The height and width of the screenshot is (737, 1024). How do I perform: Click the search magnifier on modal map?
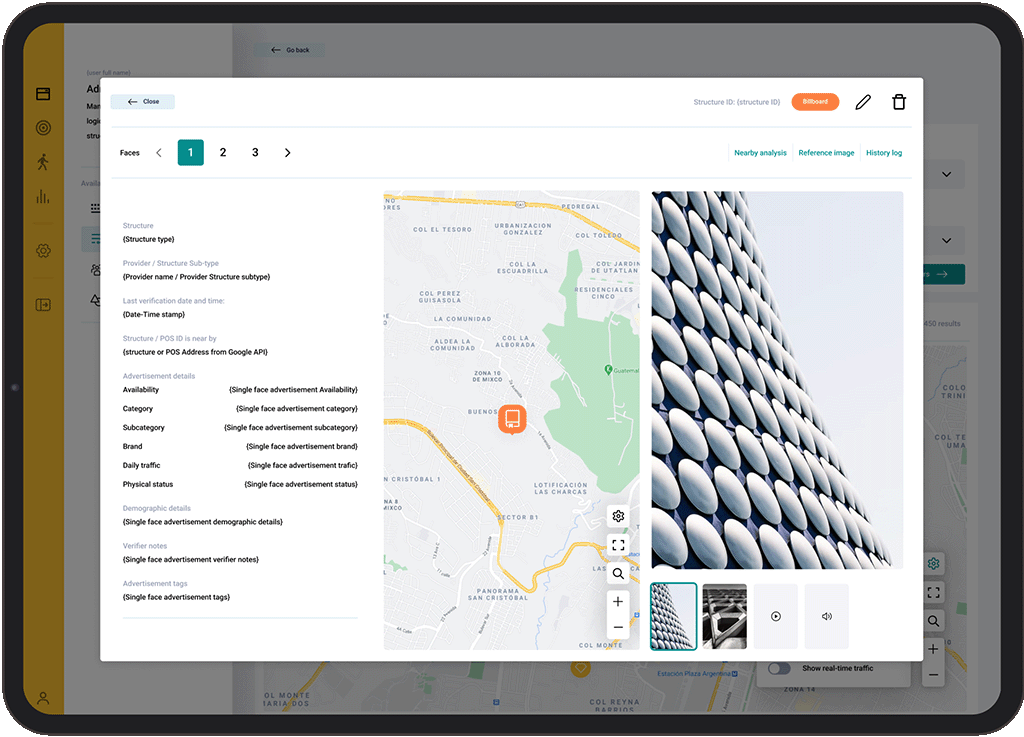pos(618,574)
